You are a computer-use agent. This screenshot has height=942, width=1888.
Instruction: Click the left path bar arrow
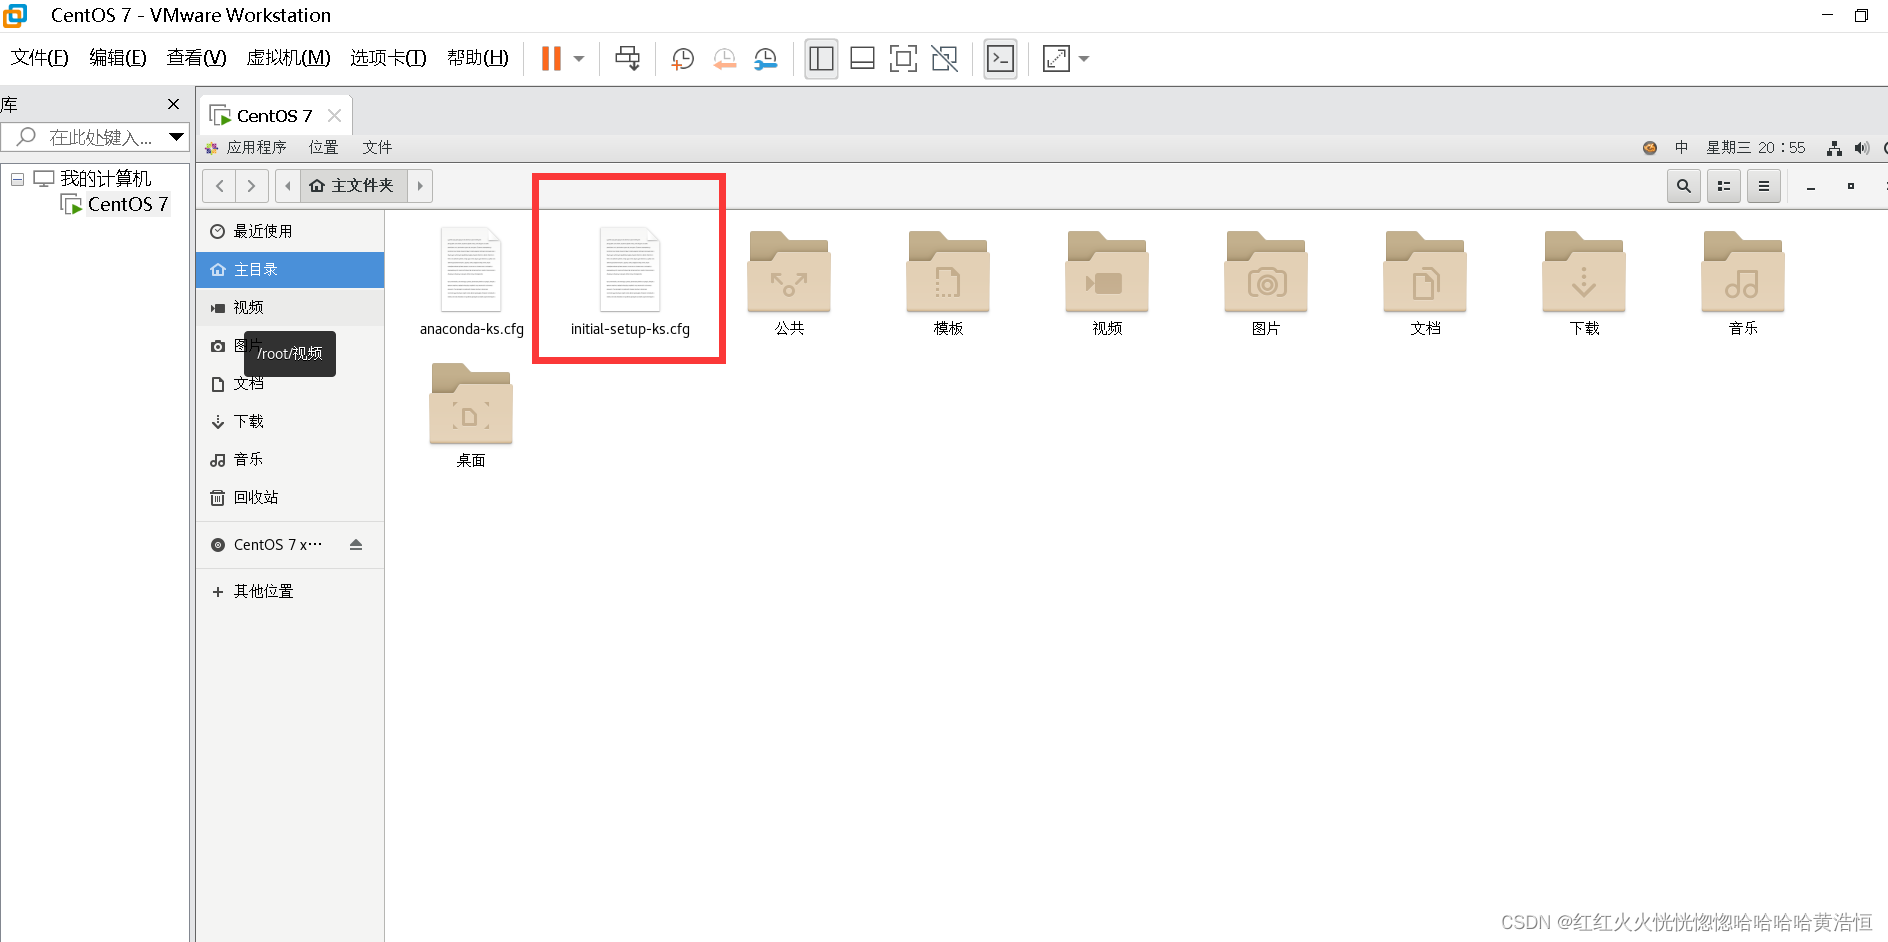coord(288,186)
